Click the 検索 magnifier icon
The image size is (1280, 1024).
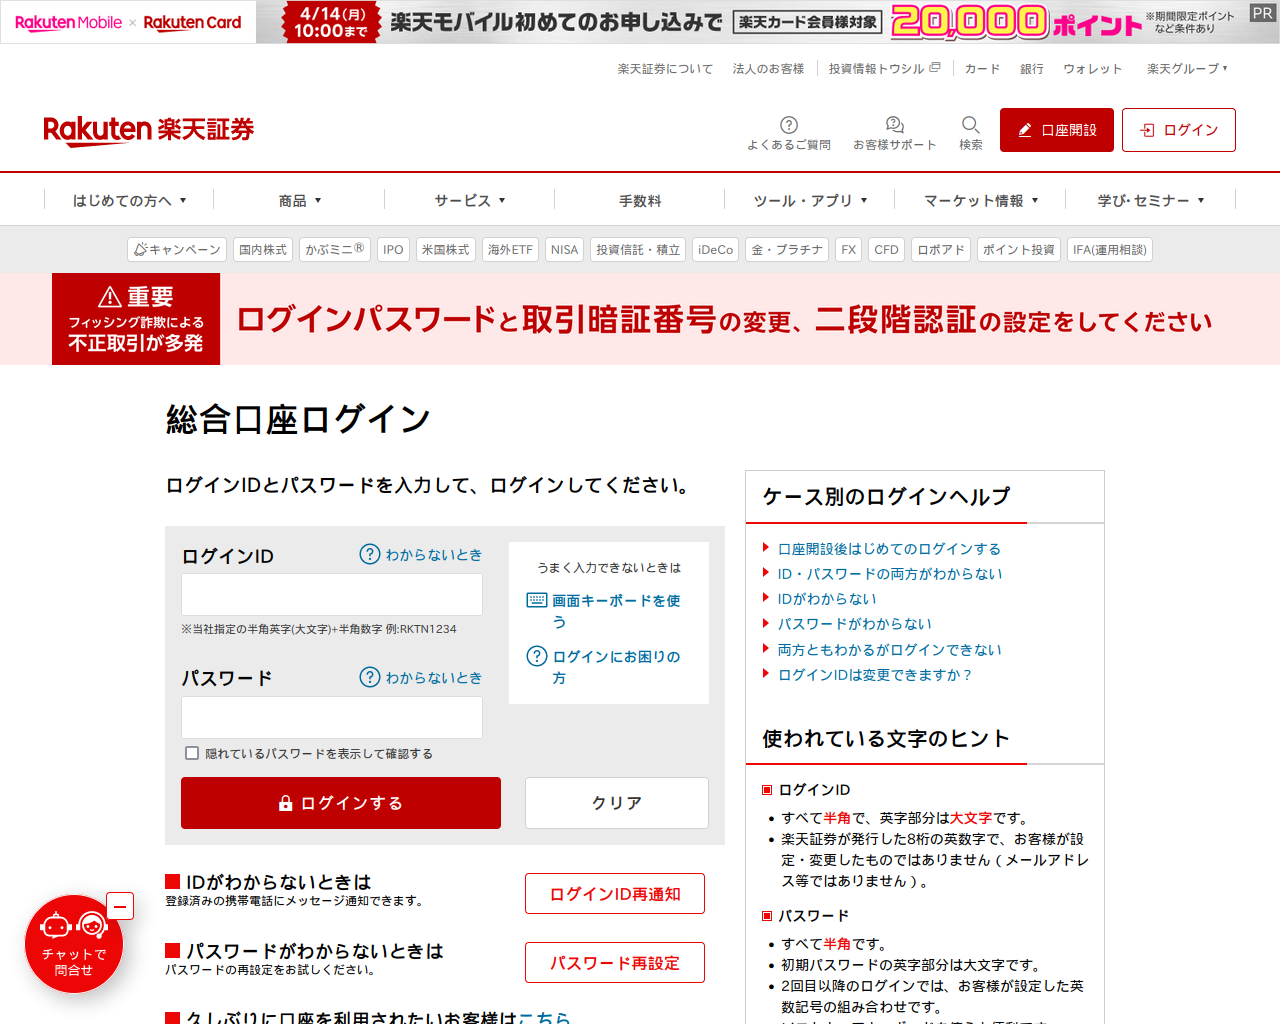click(x=970, y=125)
